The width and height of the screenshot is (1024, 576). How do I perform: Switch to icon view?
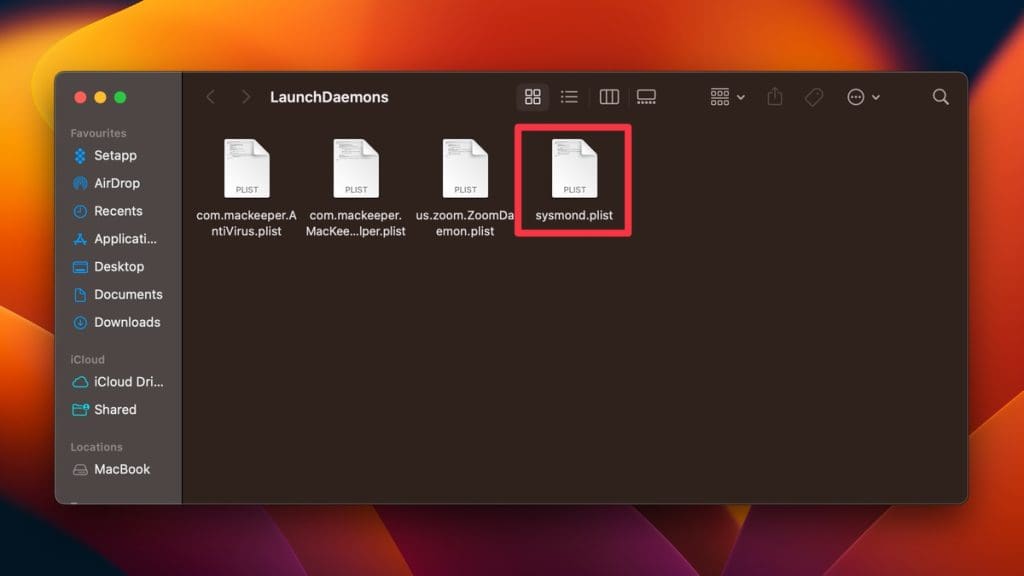[533, 97]
